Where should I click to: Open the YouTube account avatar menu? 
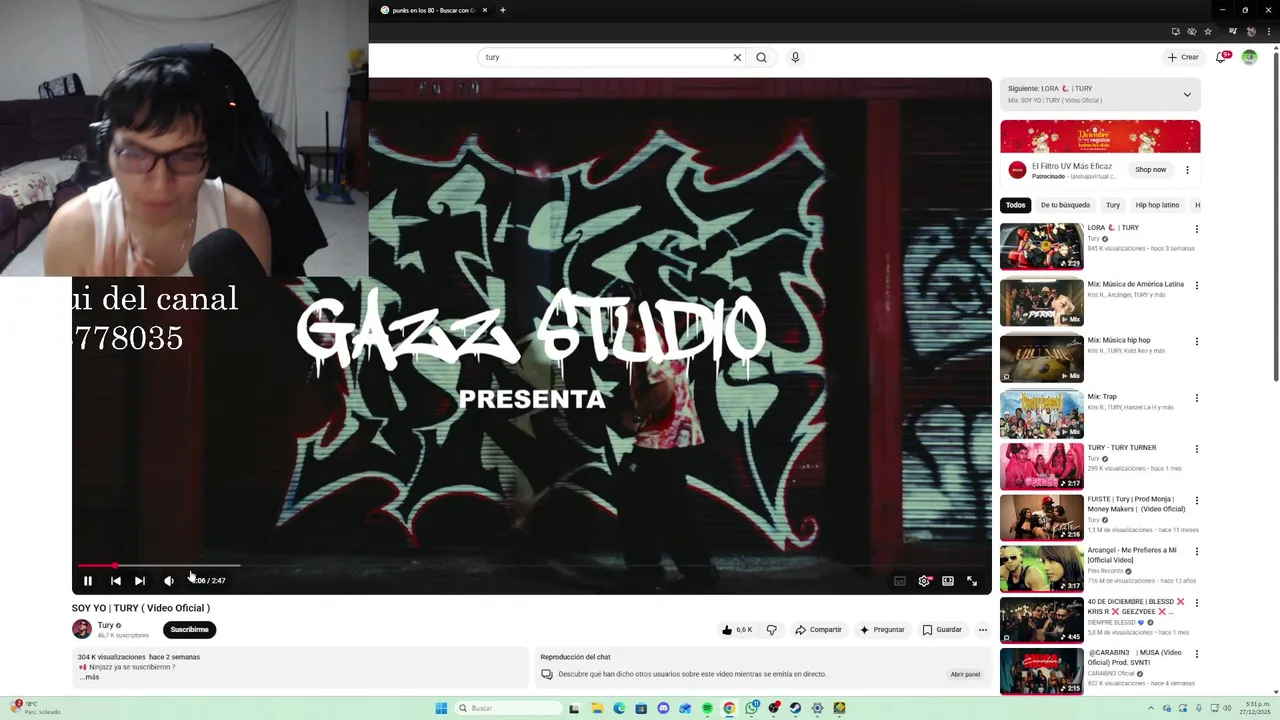click(x=1249, y=57)
